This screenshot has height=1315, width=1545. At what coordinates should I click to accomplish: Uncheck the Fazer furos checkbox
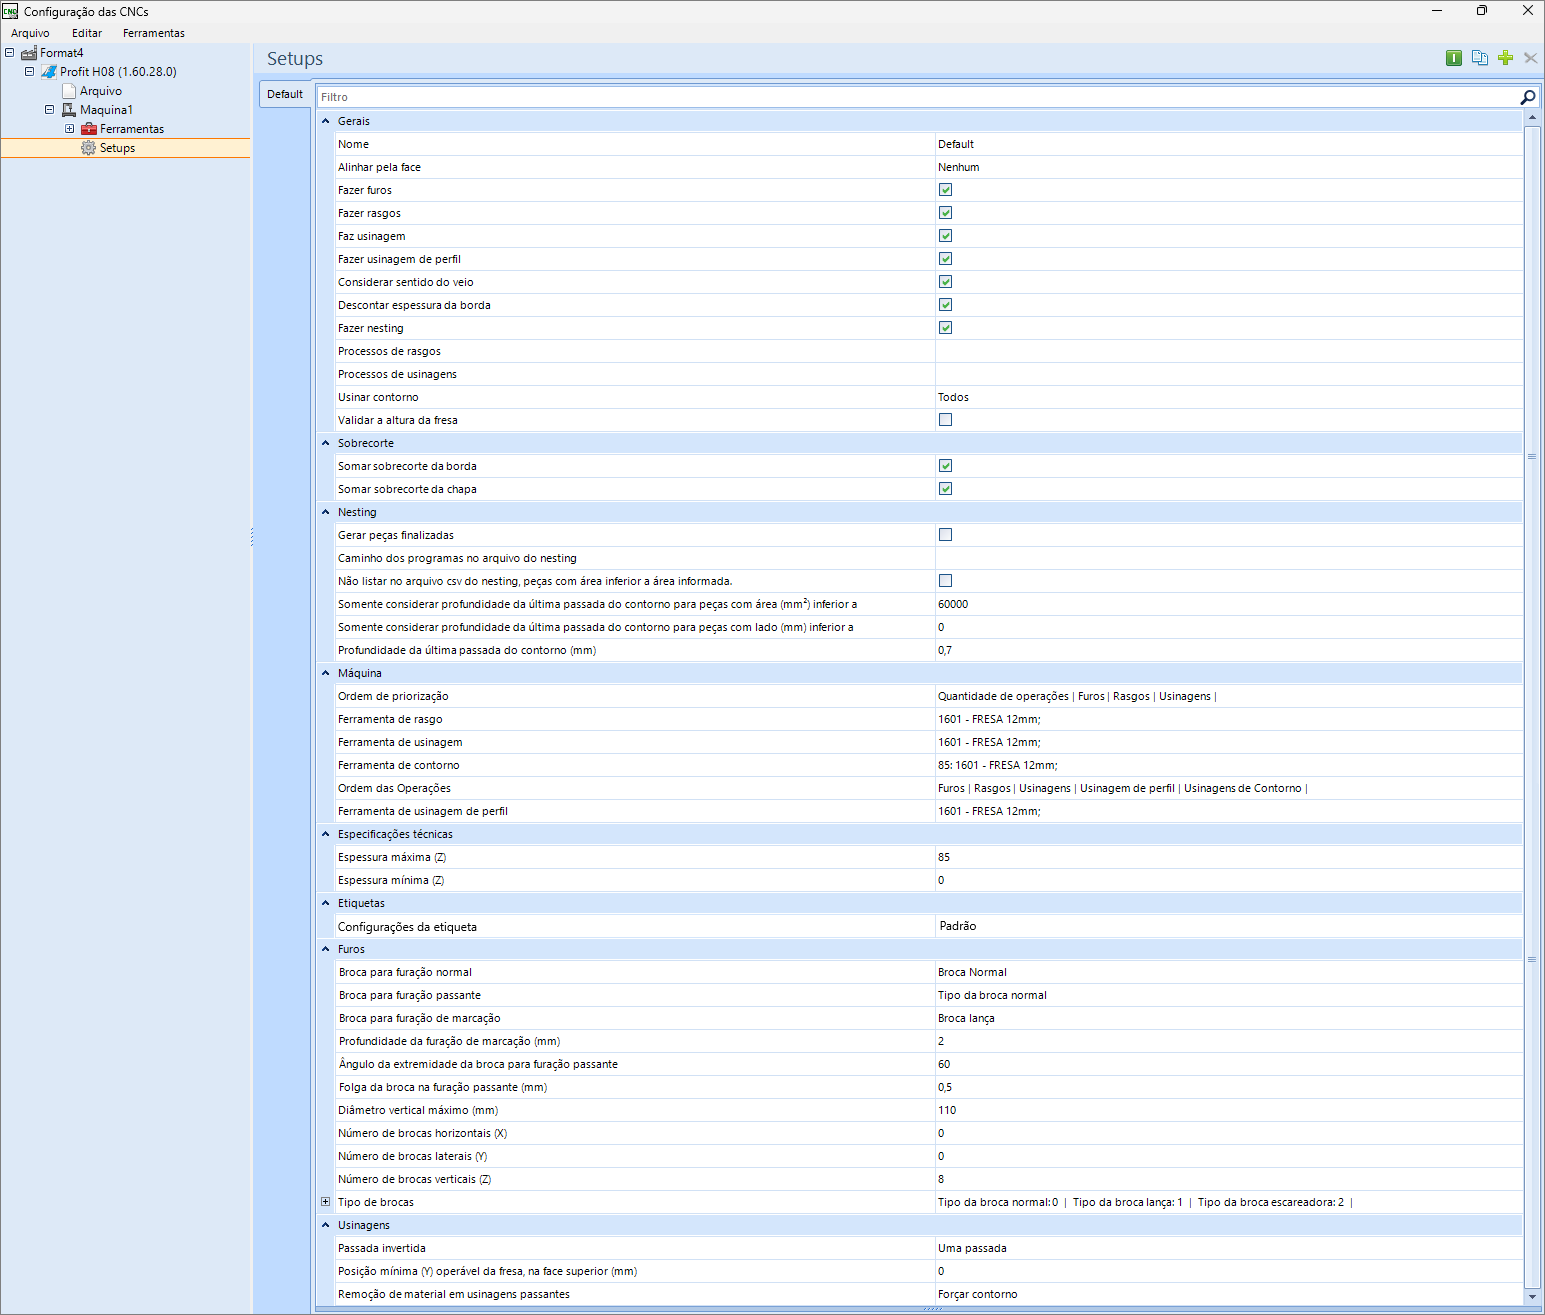coord(945,190)
